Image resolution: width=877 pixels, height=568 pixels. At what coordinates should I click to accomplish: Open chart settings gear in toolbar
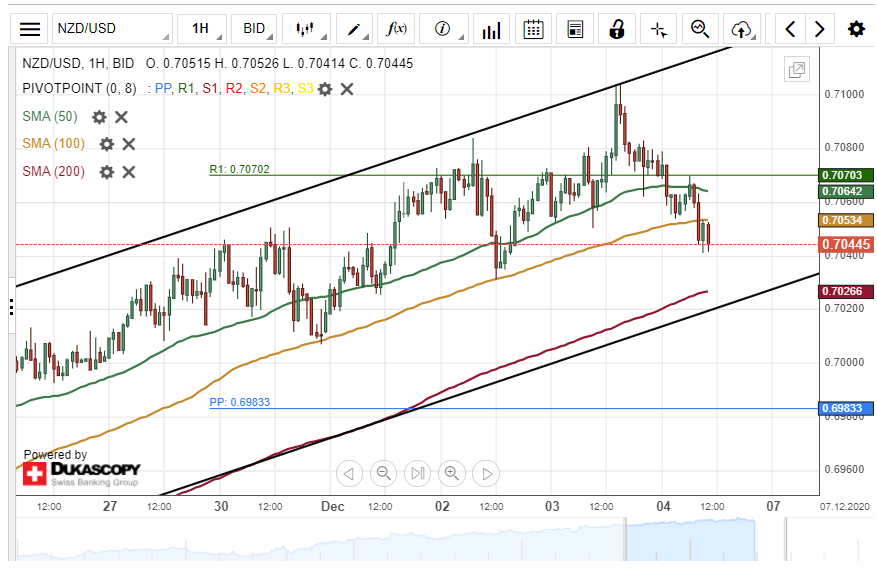[x=856, y=29]
